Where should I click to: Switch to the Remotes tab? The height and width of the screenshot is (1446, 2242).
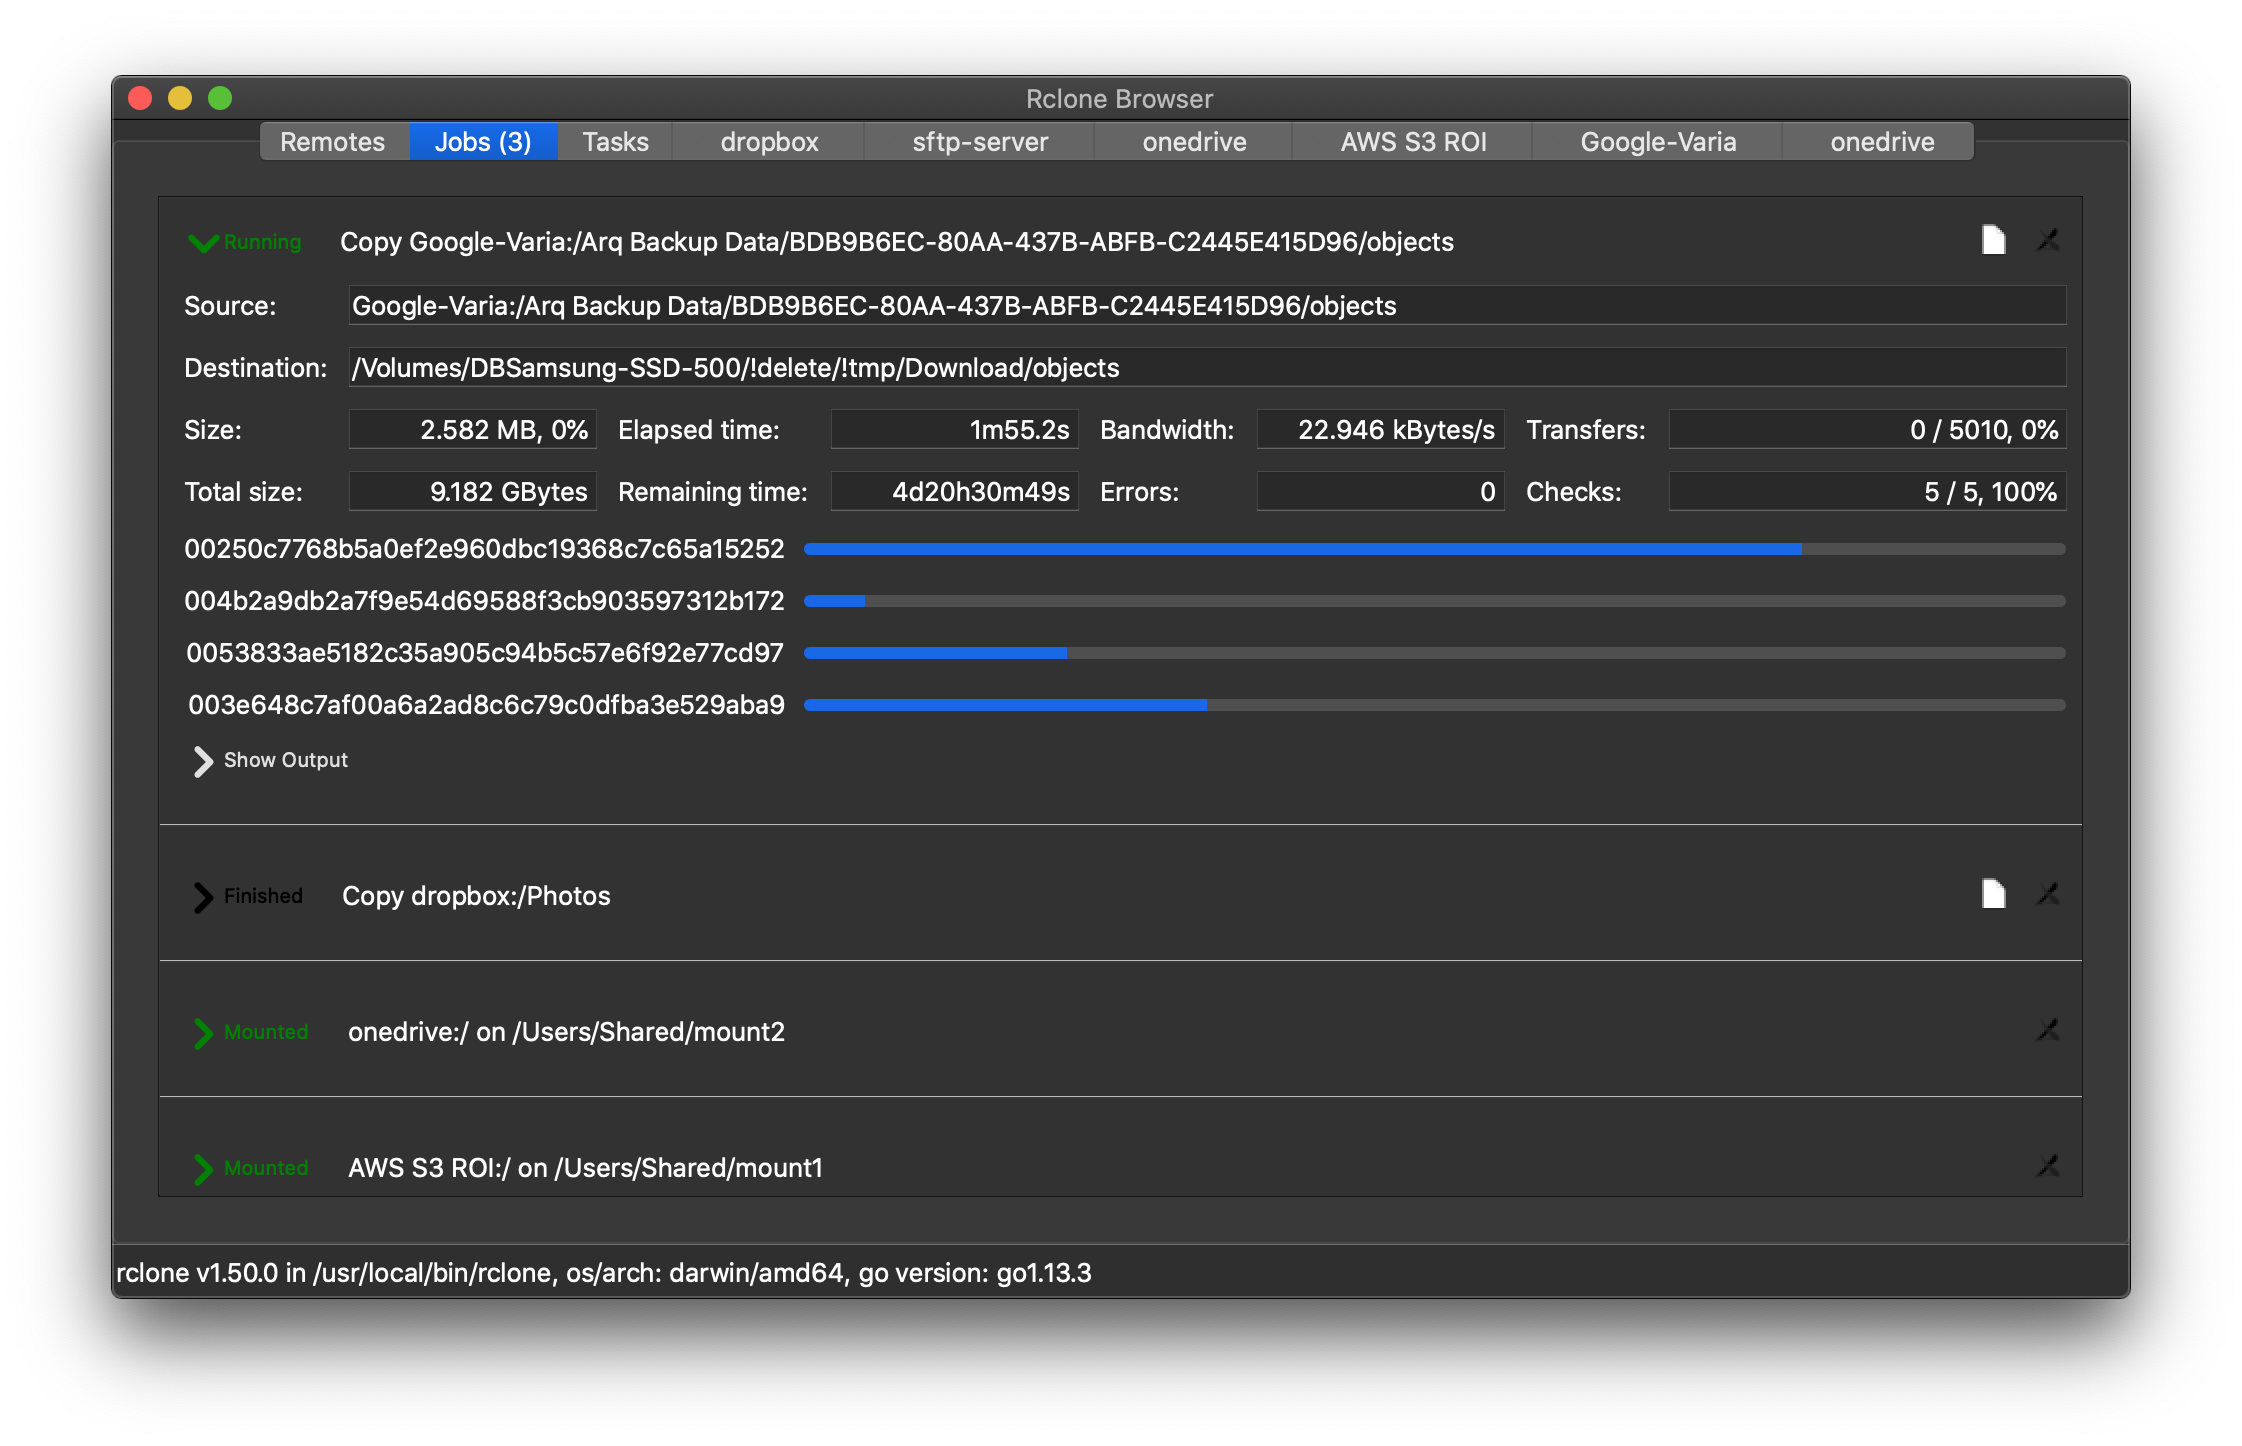tap(333, 141)
